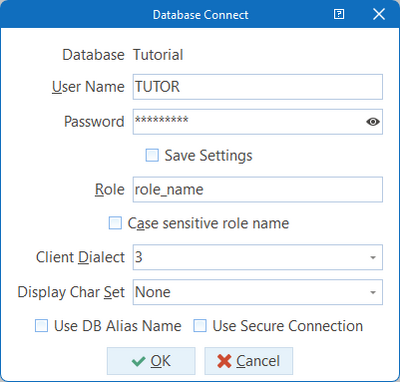Click the Database Connect title text

pos(201,15)
